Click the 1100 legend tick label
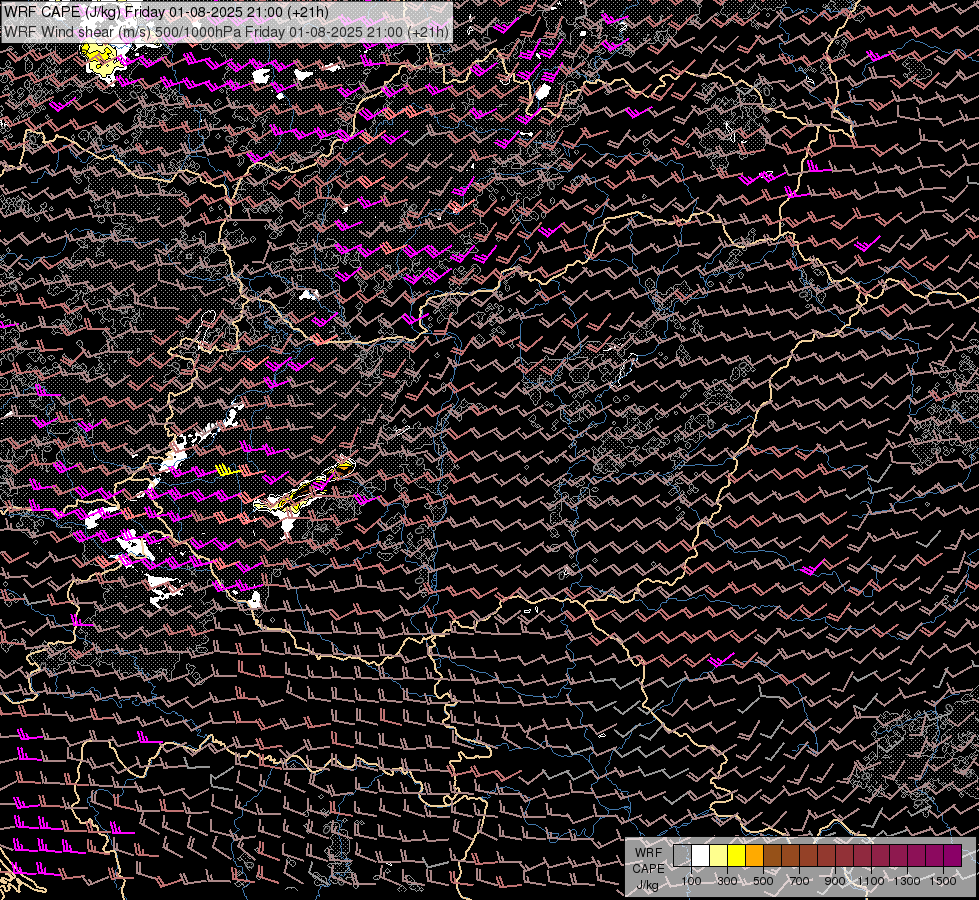Viewport: 979px width, 900px height. click(x=871, y=881)
